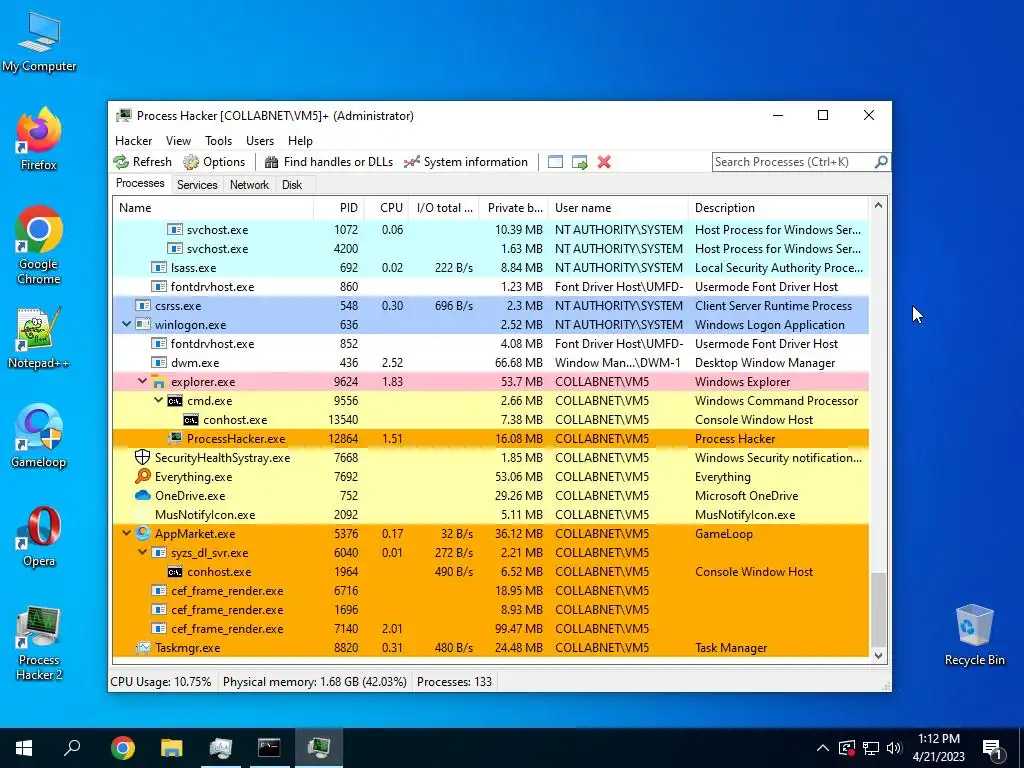Viewport: 1024px width, 768px height.
Task: Open the Help menu
Action: point(300,141)
